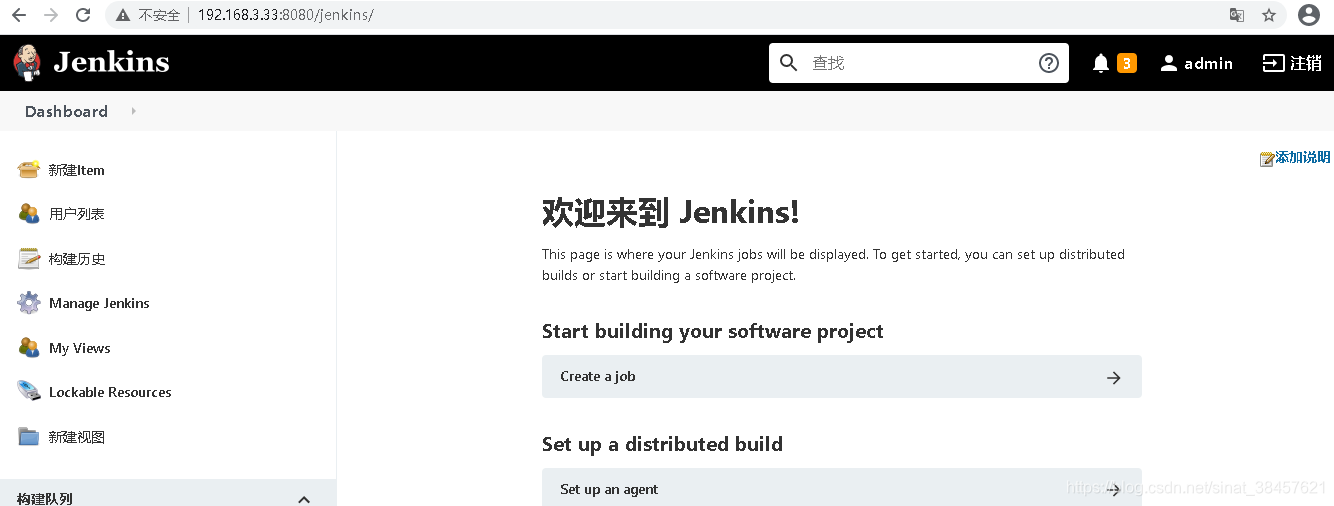Image resolution: width=1334 pixels, height=506 pixels.
Task: Click the Manage Jenkins gear icon
Action: 29,302
